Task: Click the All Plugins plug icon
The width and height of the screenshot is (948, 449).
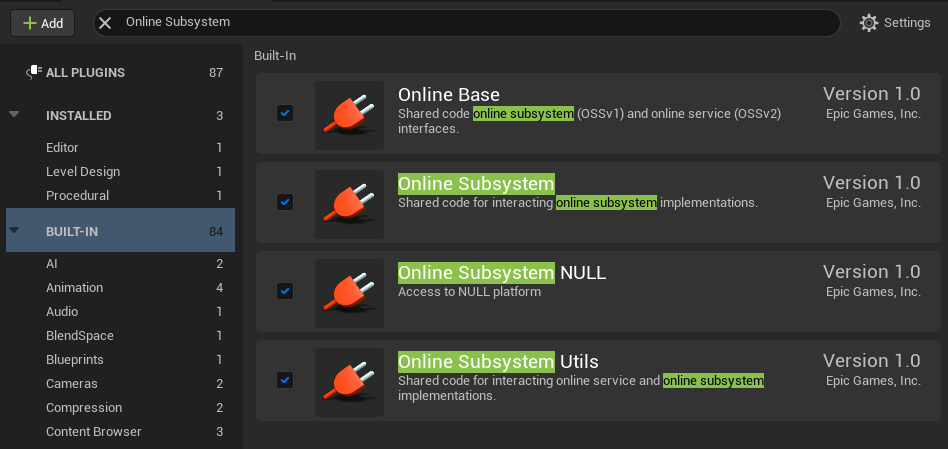Action: point(34,72)
